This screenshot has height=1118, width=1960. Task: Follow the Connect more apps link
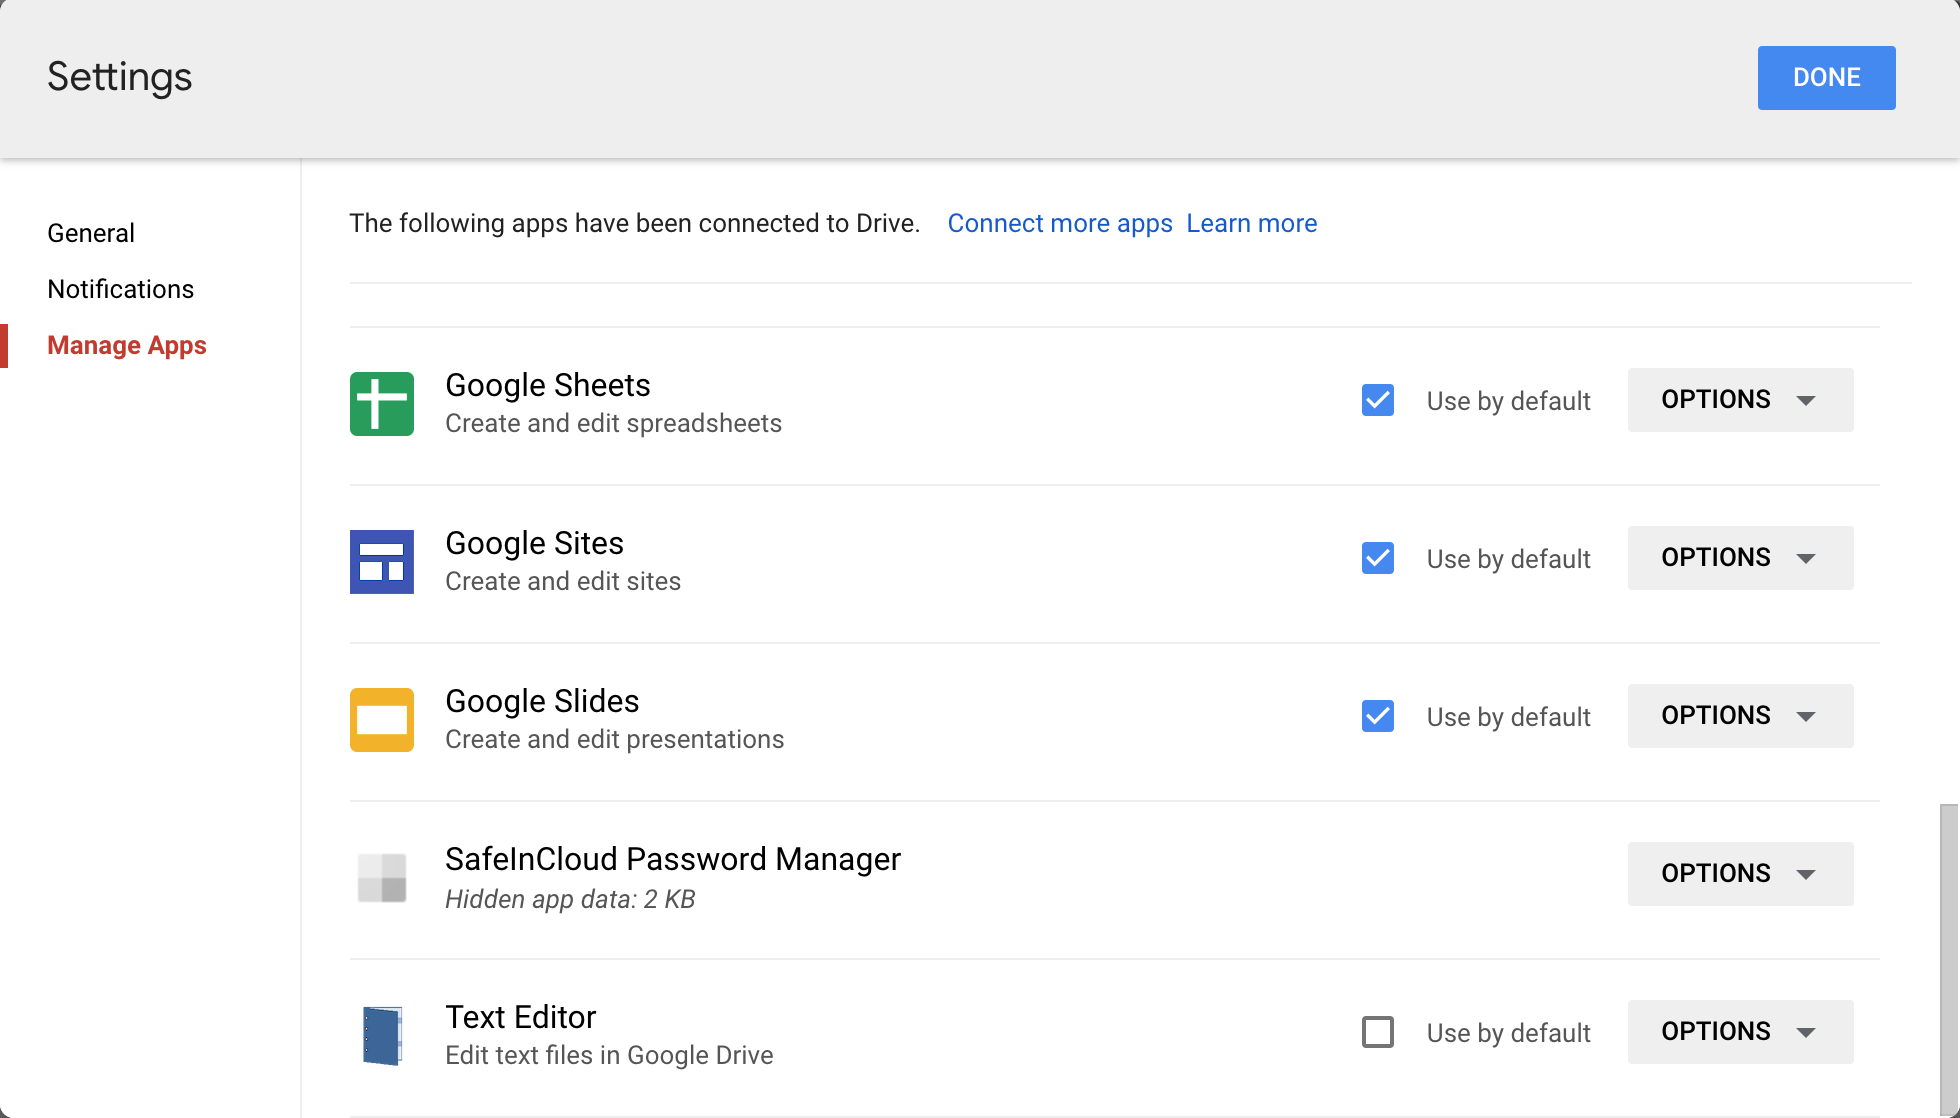tap(1060, 223)
